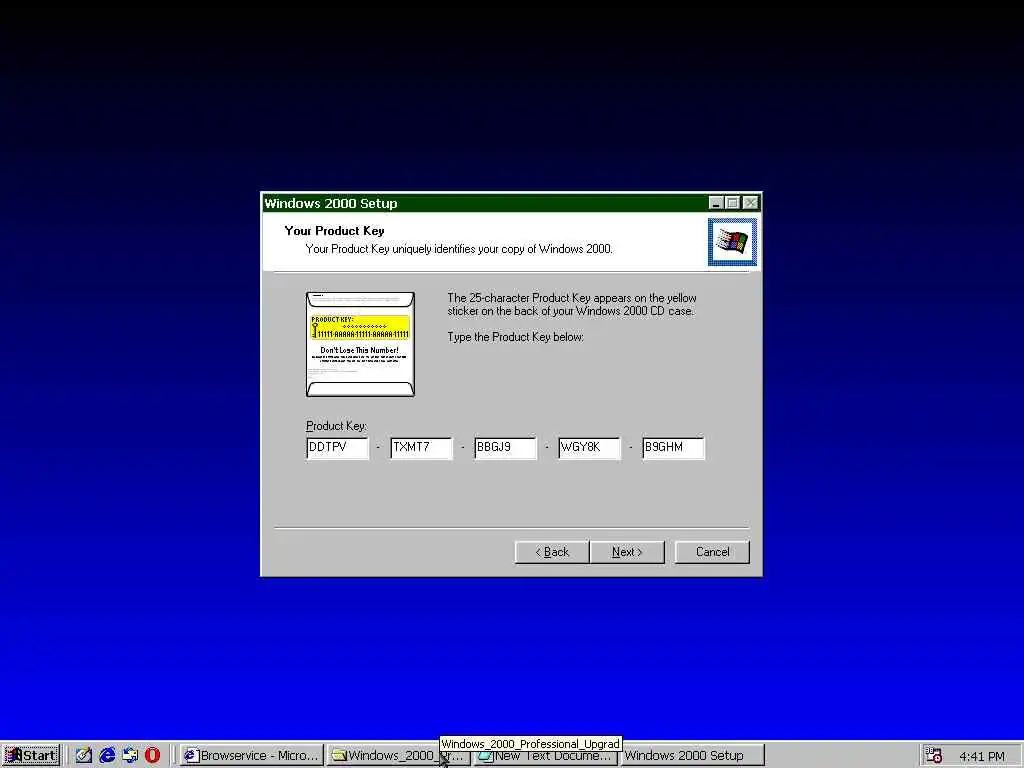
Task: Minimize the Windows 2000 Setup window
Action: pos(716,203)
